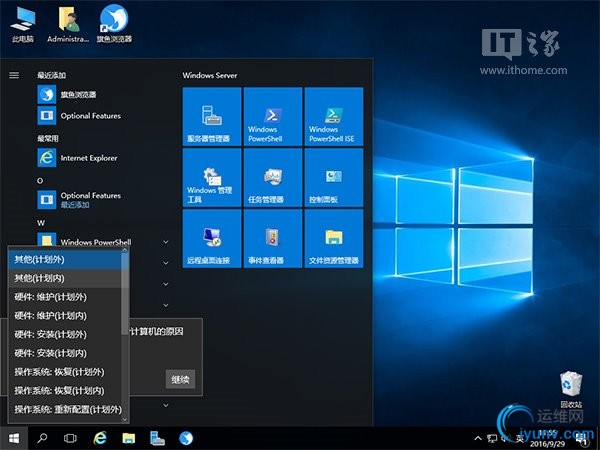Screen dimensions: 600x450
Task: Open the 服务器管理器 tile
Action: (212, 116)
